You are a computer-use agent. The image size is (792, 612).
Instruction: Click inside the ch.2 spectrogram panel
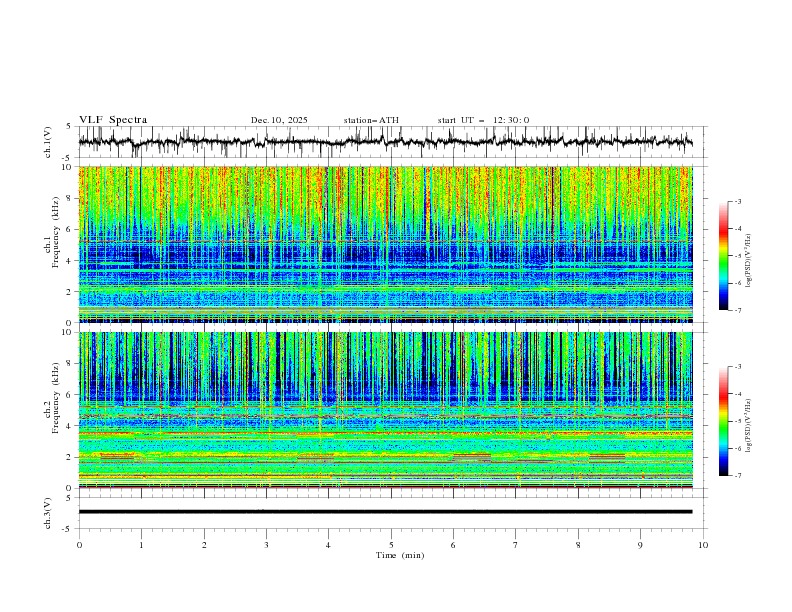coord(386,410)
